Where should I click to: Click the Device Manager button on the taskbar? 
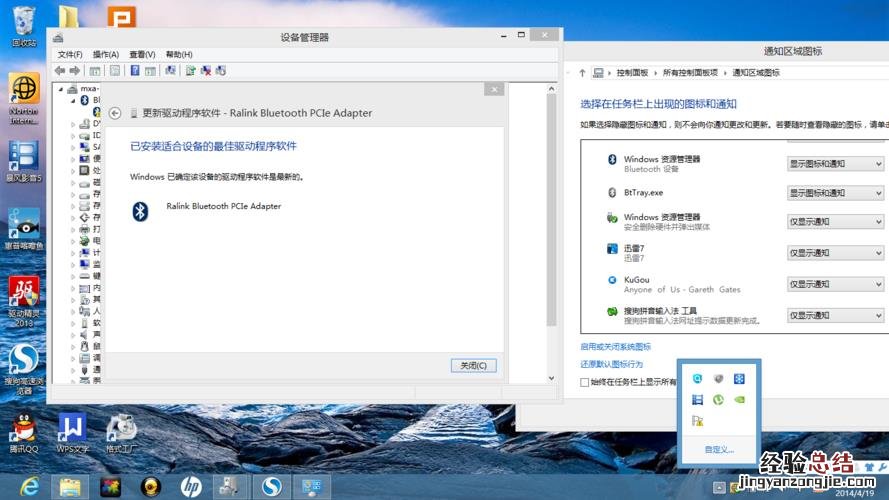(x=231, y=487)
